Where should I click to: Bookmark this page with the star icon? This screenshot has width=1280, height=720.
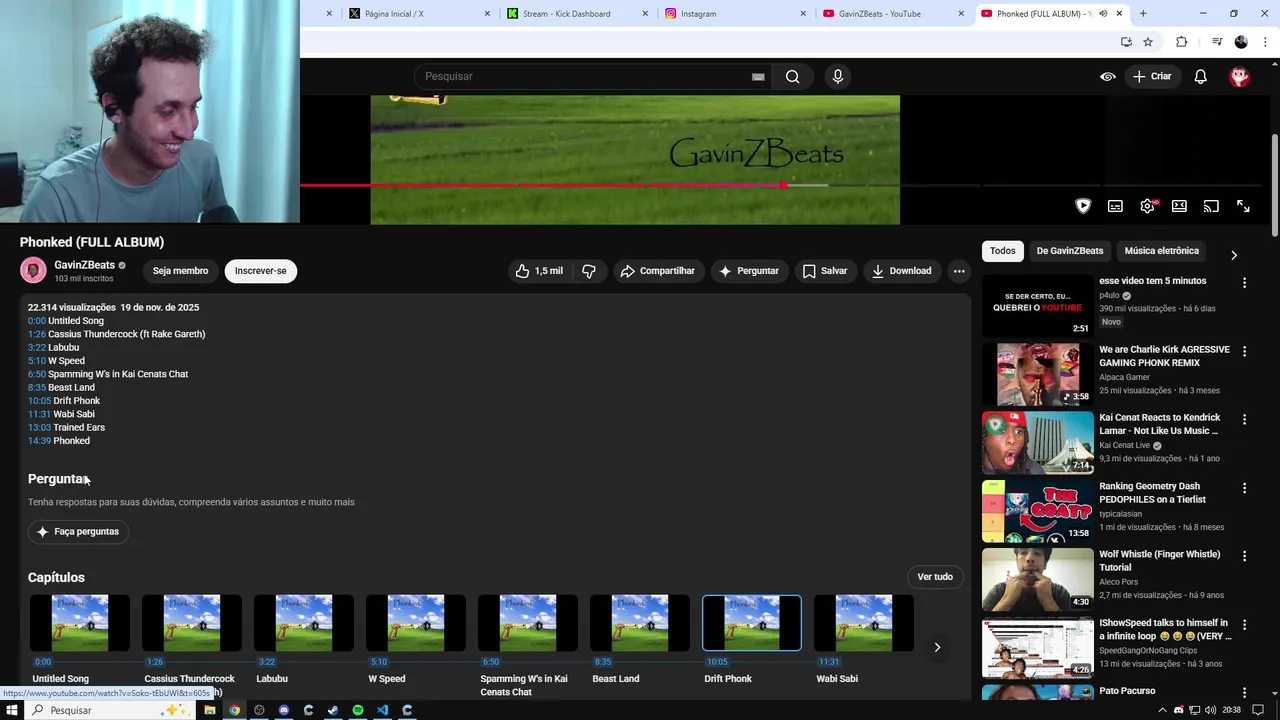tap(1148, 42)
